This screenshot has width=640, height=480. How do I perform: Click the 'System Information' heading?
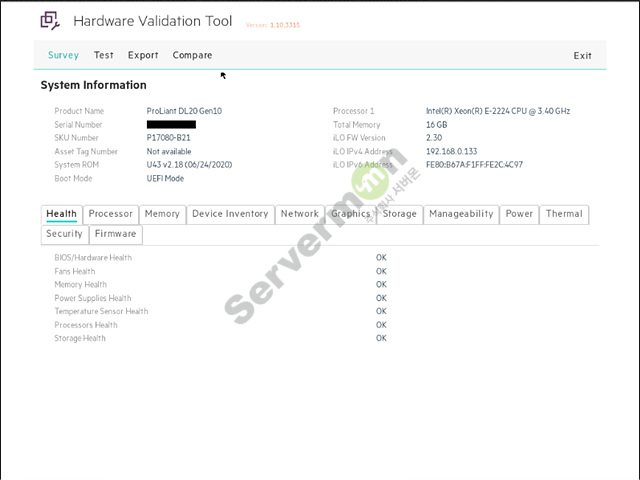pos(93,85)
